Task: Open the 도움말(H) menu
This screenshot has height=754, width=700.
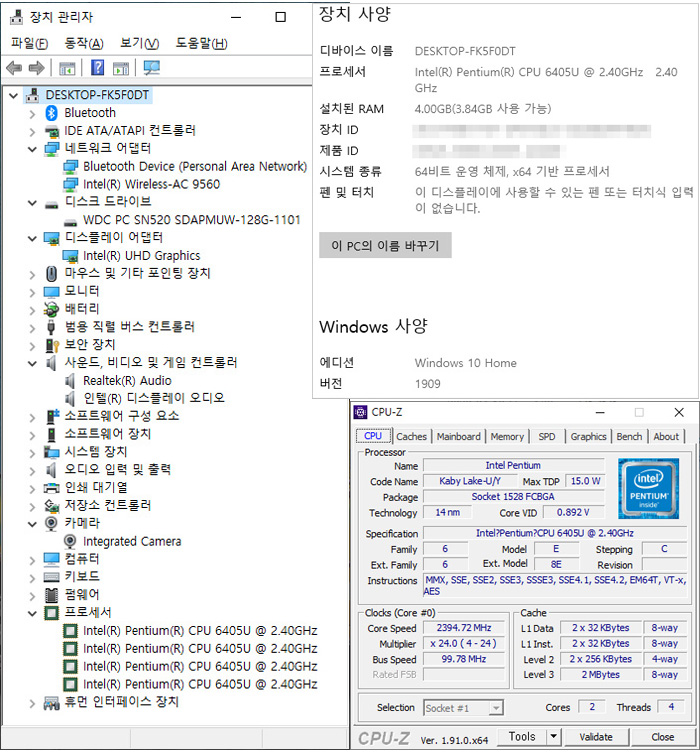Action: click(x=201, y=44)
